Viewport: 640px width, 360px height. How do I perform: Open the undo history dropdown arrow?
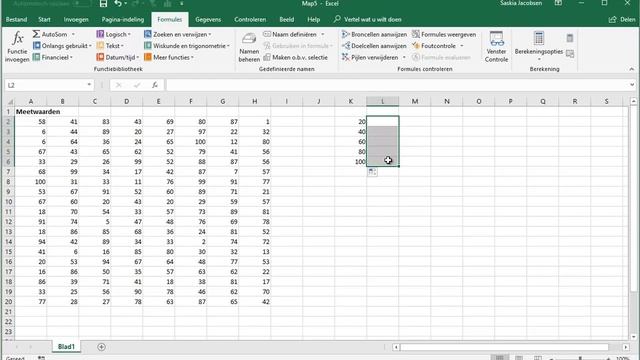pos(125,4)
